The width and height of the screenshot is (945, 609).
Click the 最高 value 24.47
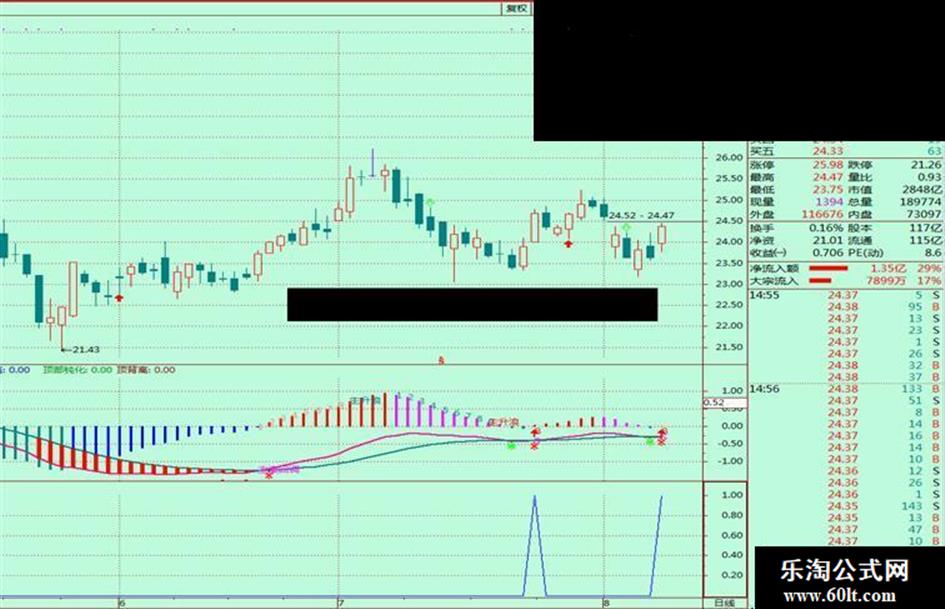(828, 177)
